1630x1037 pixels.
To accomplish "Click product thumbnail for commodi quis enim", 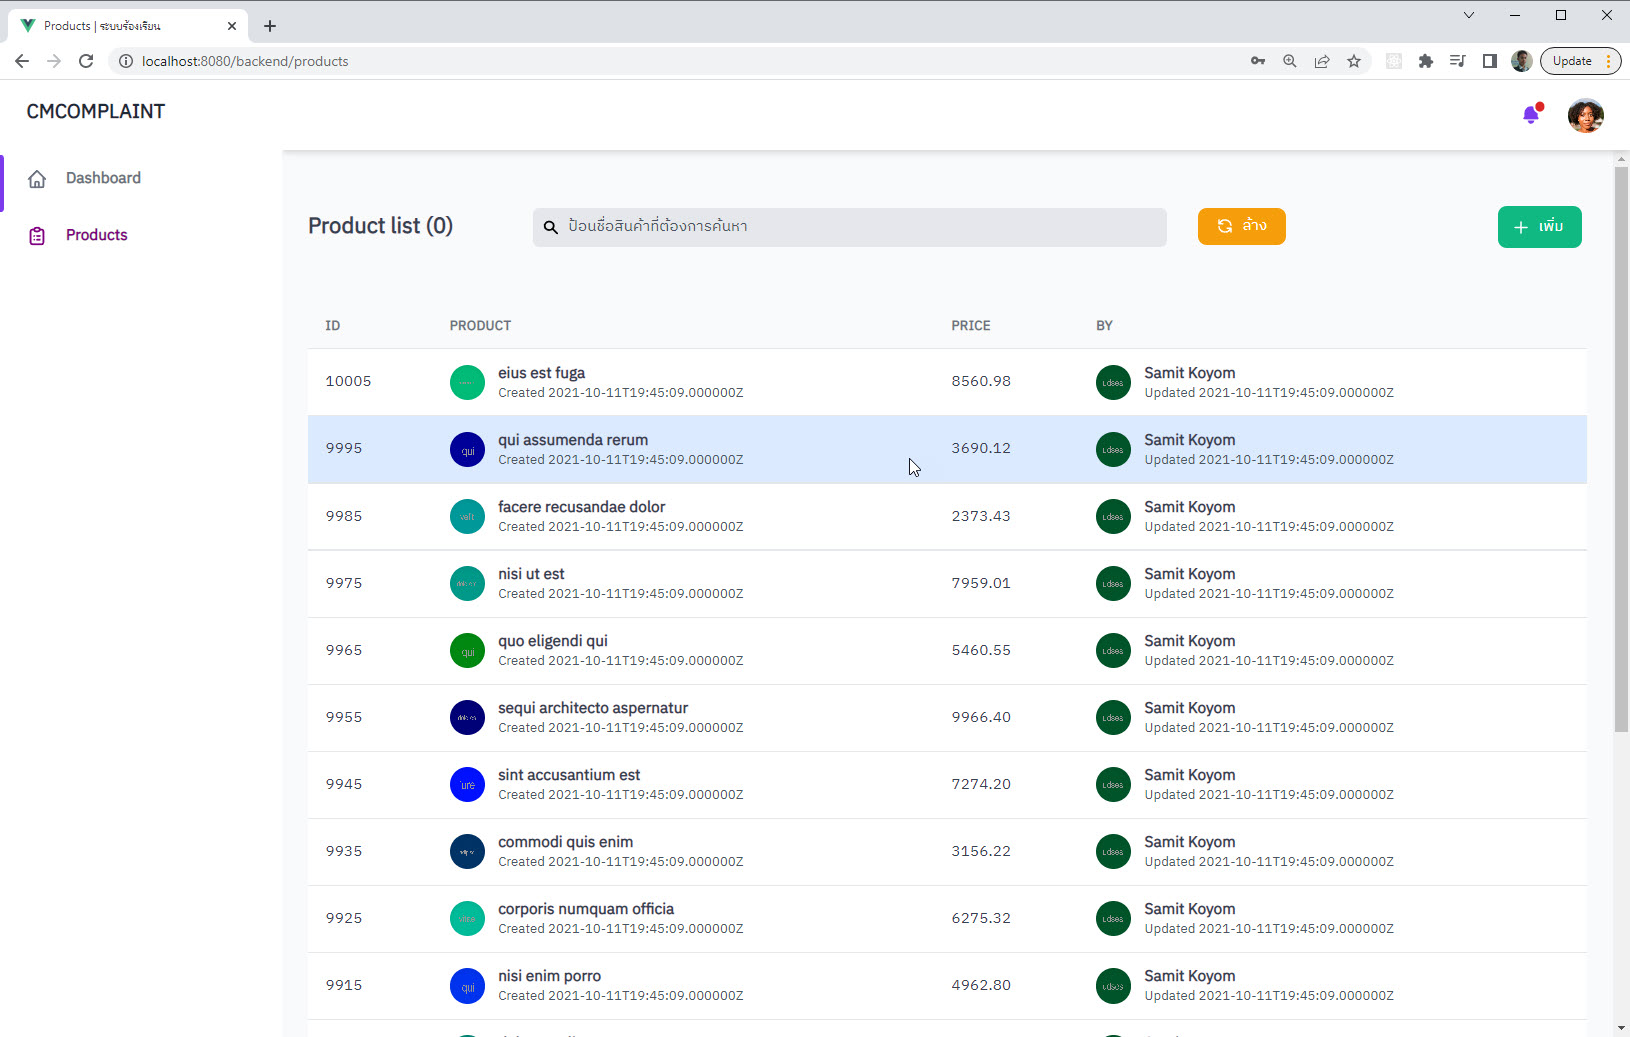I will 467,851.
